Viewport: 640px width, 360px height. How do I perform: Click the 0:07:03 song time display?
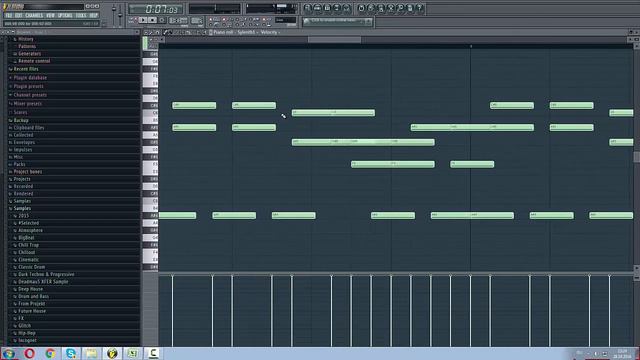pos(156,9)
